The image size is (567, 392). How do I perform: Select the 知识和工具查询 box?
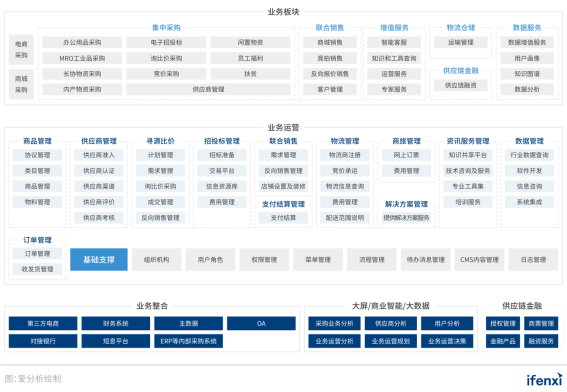pyautogui.click(x=394, y=58)
